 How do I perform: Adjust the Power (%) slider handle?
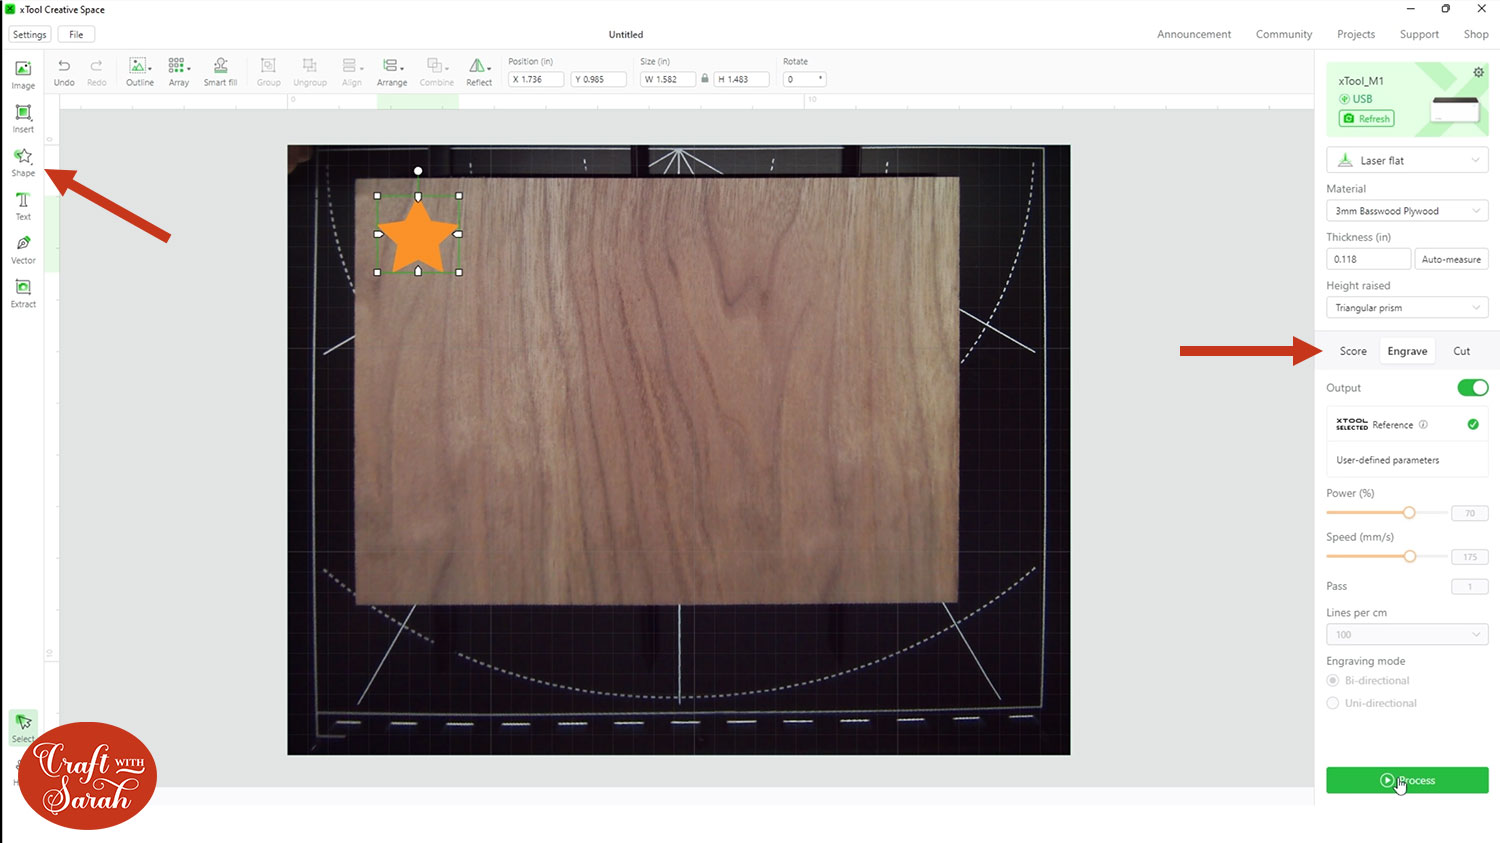[x=1409, y=513]
